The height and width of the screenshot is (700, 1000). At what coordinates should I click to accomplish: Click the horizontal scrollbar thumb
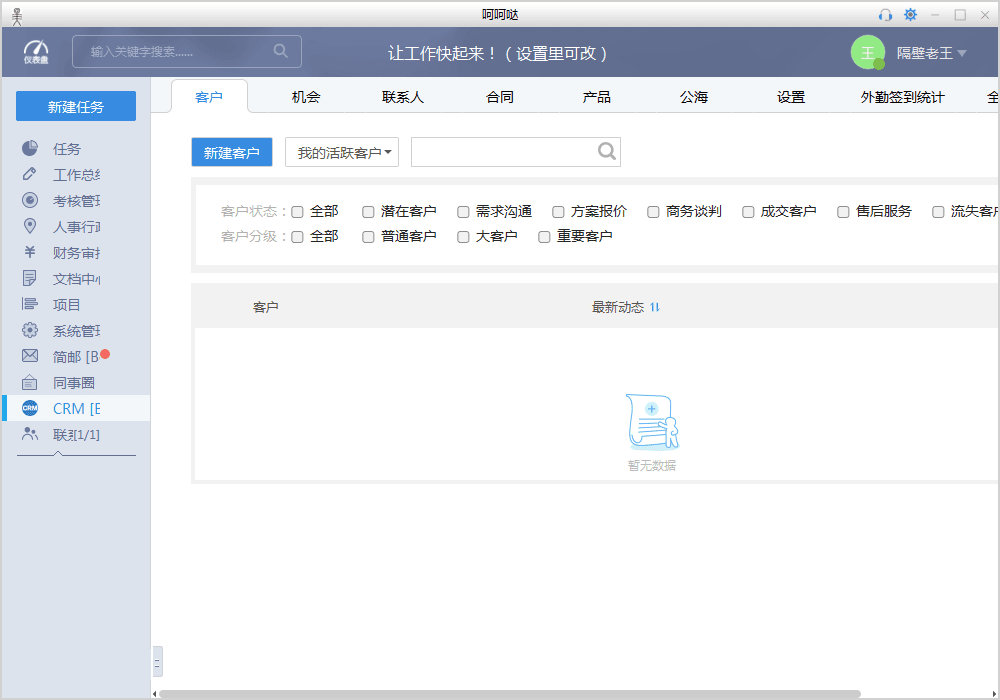point(510,694)
